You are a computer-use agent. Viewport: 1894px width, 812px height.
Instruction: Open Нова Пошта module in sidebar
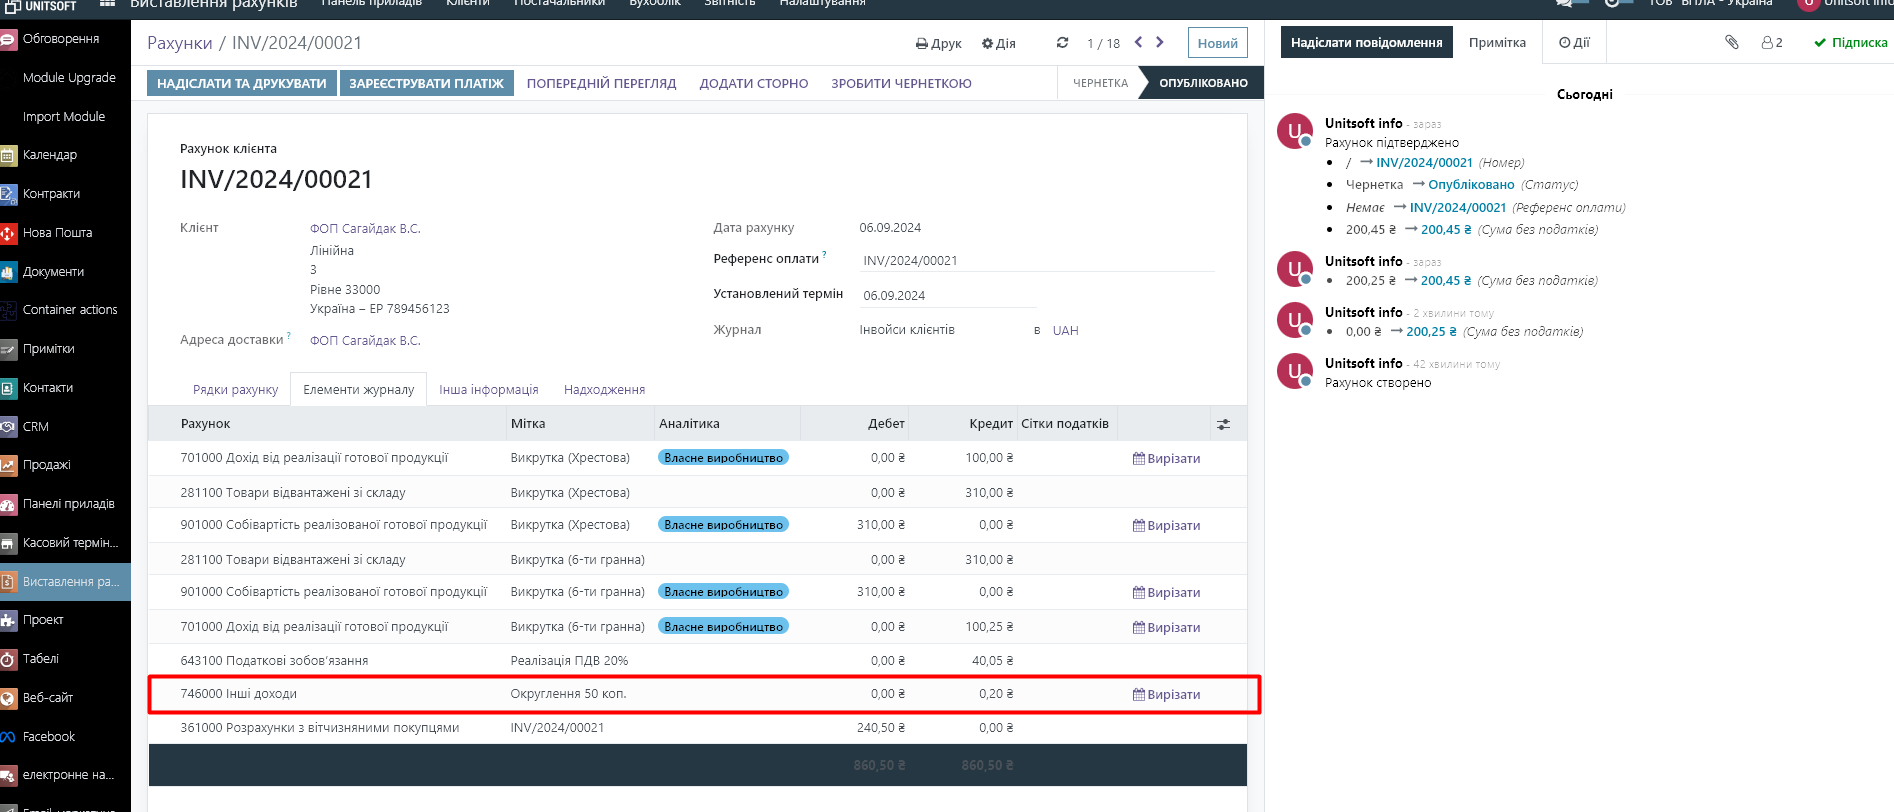[57, 233]
